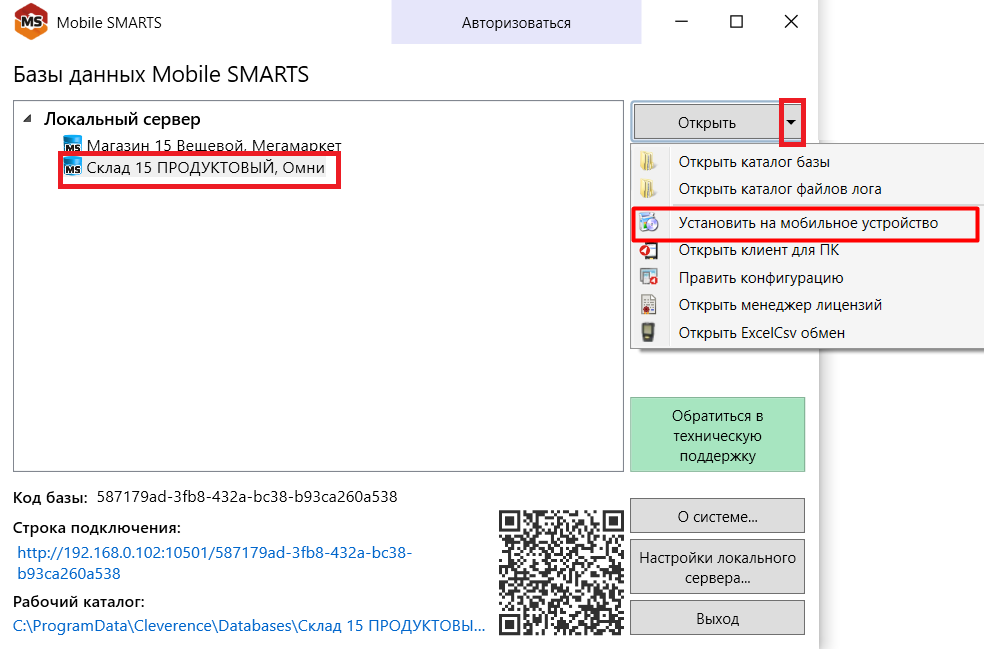Open Настройки локального сервера...
Image resolution: width=984 pixels, height=649 pixels.
(717, 567)
